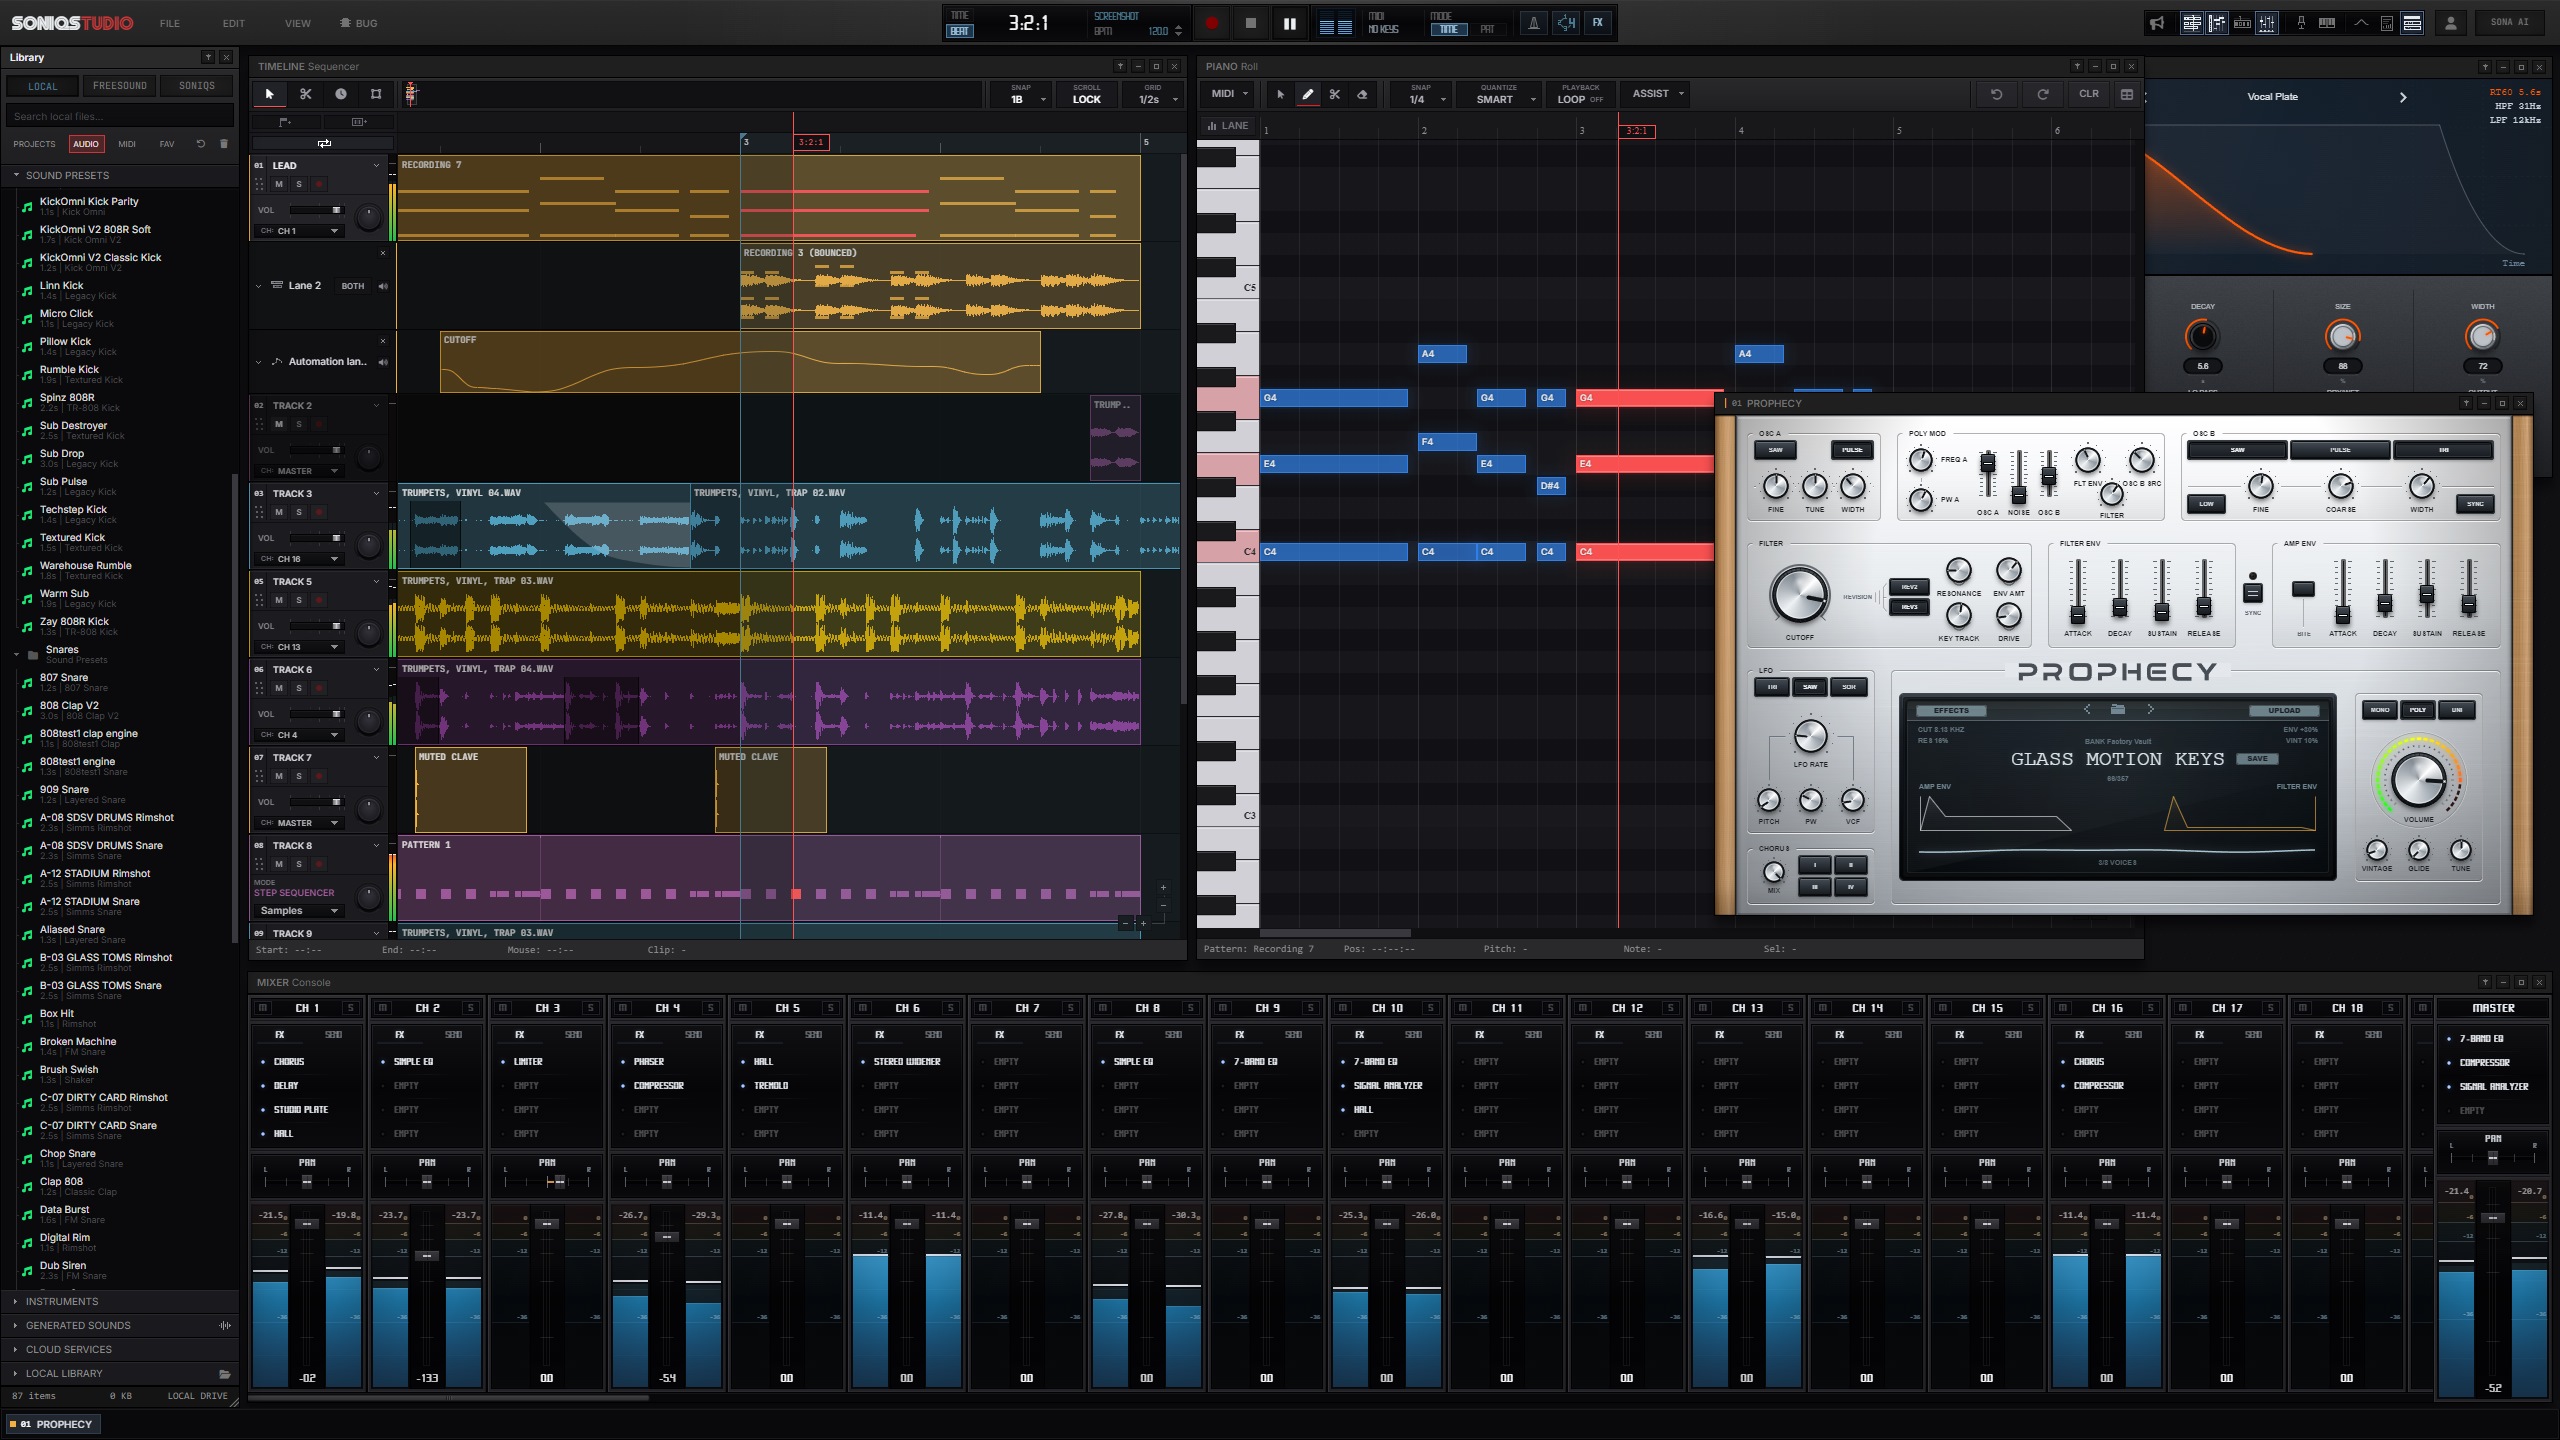Click the add marker flag icon in timeline
The width and height of the screenshot is (2560, 1440).
click(285, 122)
